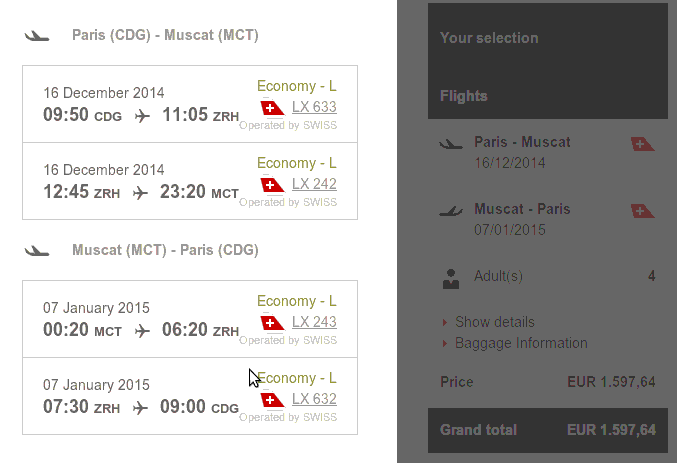Viewport: 677px width, 463px height.
Task: Click SWISS tail logo next to LX 632
Action: click(272, 400)
